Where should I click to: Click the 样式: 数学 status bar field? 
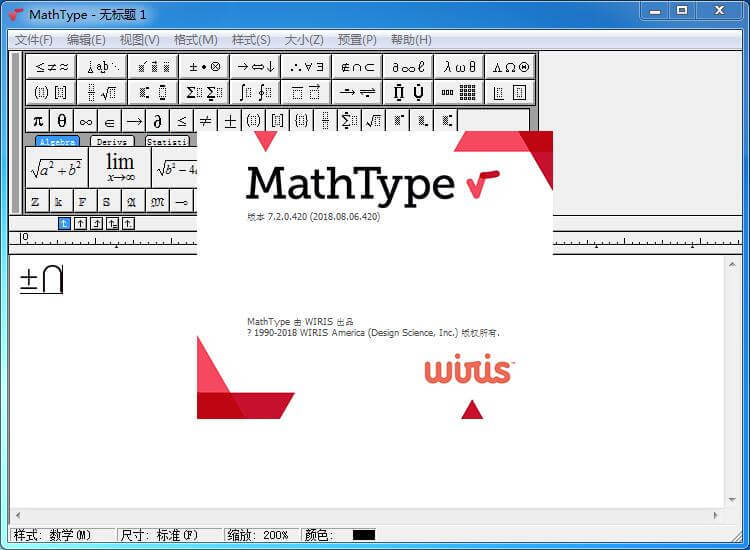point(61,535)
